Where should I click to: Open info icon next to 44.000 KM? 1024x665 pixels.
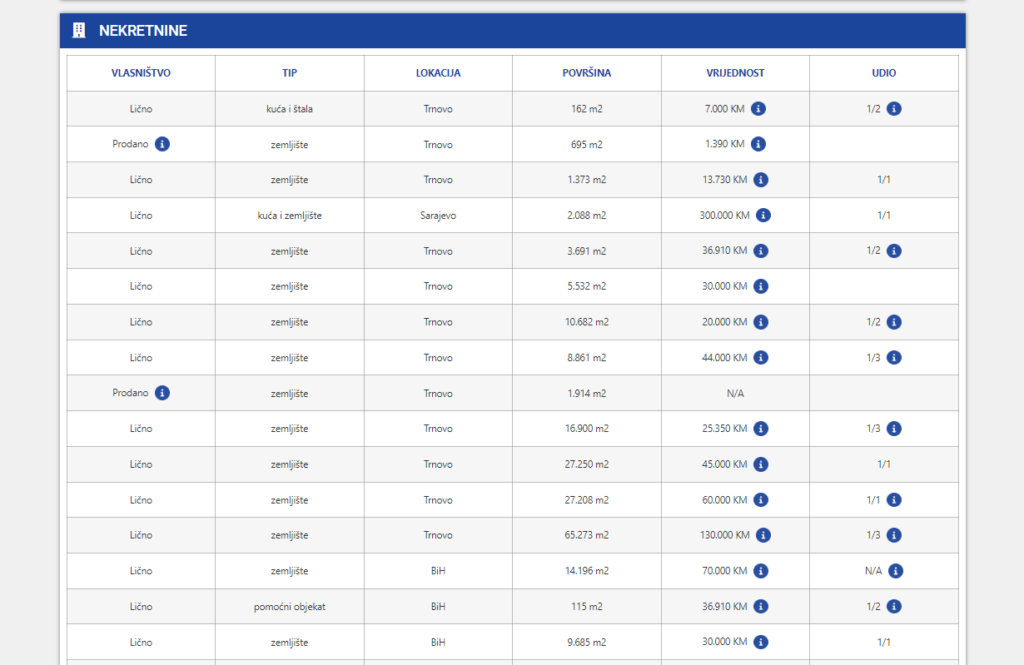coord(760,357)
